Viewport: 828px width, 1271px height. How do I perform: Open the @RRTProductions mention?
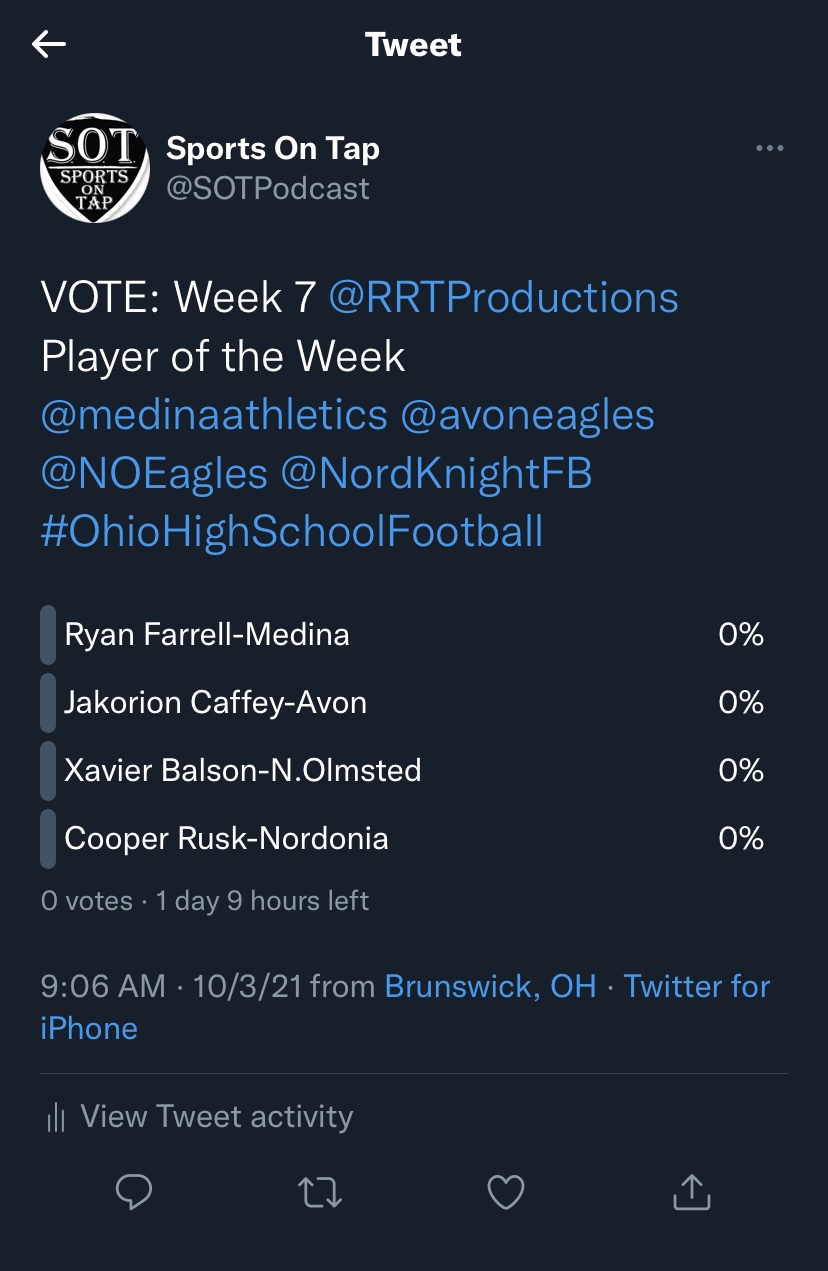503,298
